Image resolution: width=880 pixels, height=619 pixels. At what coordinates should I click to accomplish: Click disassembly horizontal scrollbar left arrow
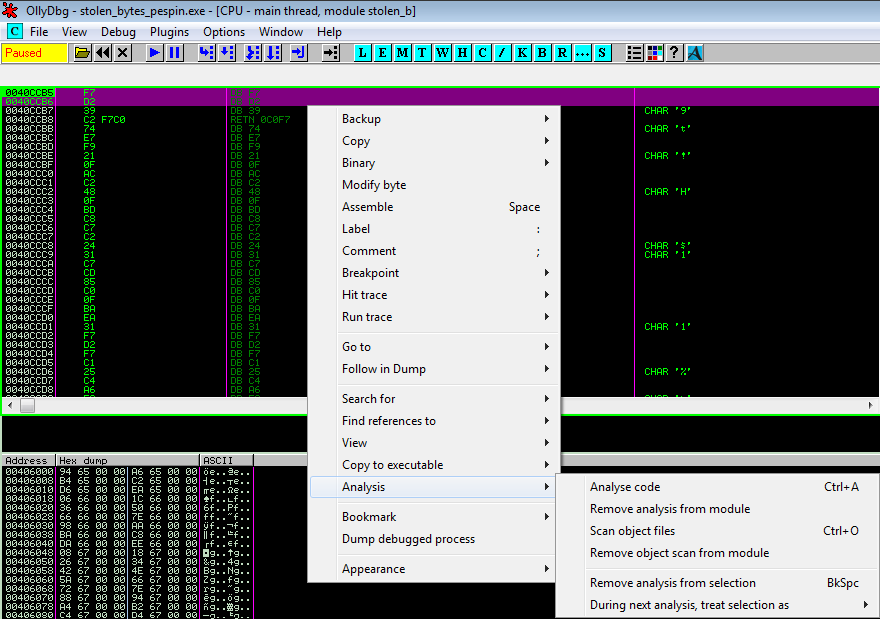coord(10,405)
